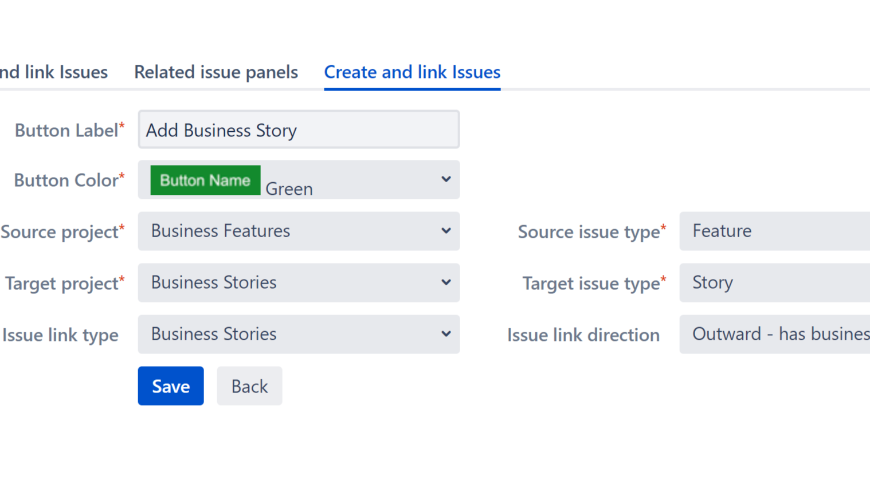Switch to the Related issue panels tab
This screenshot has height=495, width=870.
[x=216, y=72]
